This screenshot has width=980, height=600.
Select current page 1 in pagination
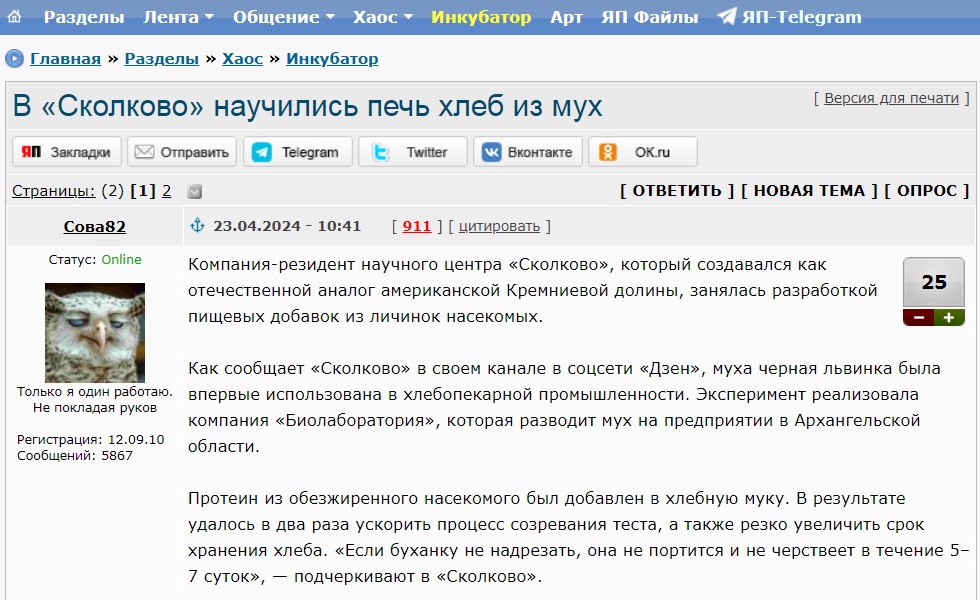(x=142, y=191)
